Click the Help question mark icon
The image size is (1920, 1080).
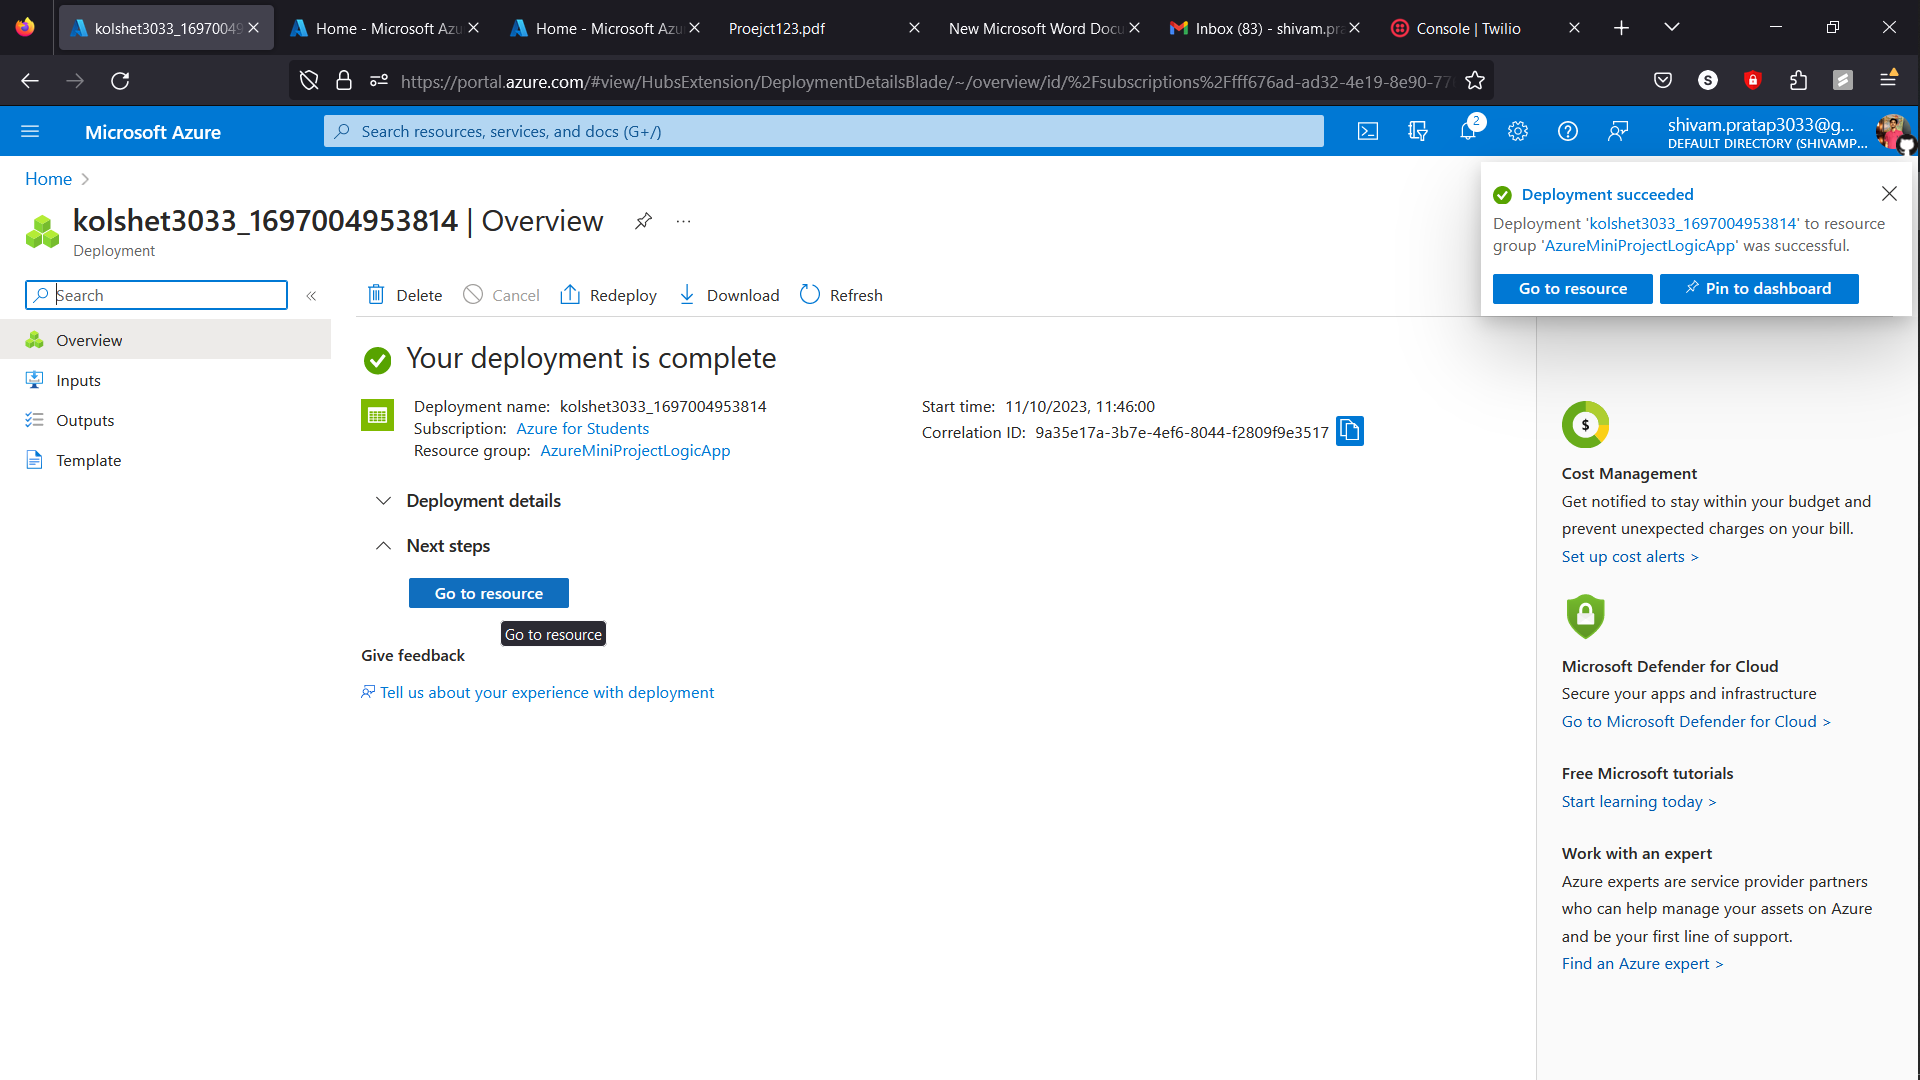tap(1568, 131)
